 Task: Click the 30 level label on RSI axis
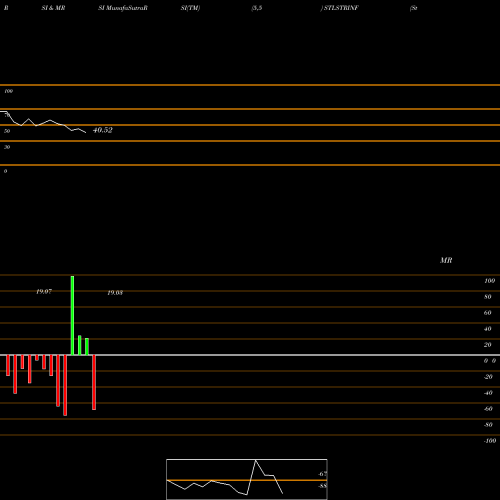(x=7, y=147)
